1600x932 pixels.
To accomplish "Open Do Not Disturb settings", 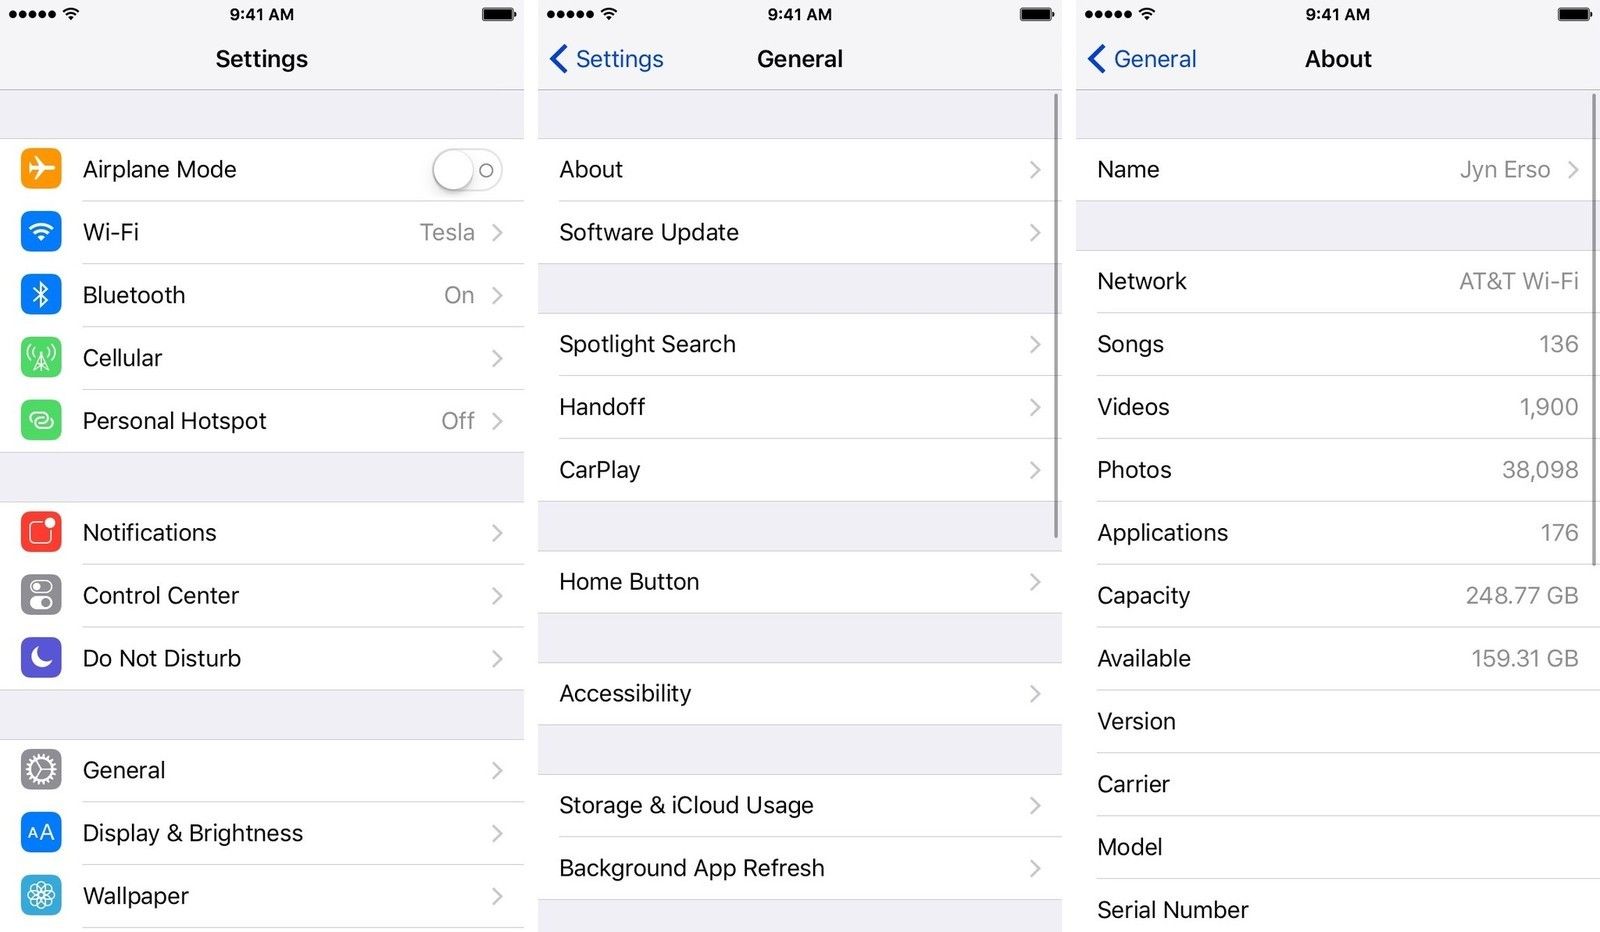I will tap(262, 658).
